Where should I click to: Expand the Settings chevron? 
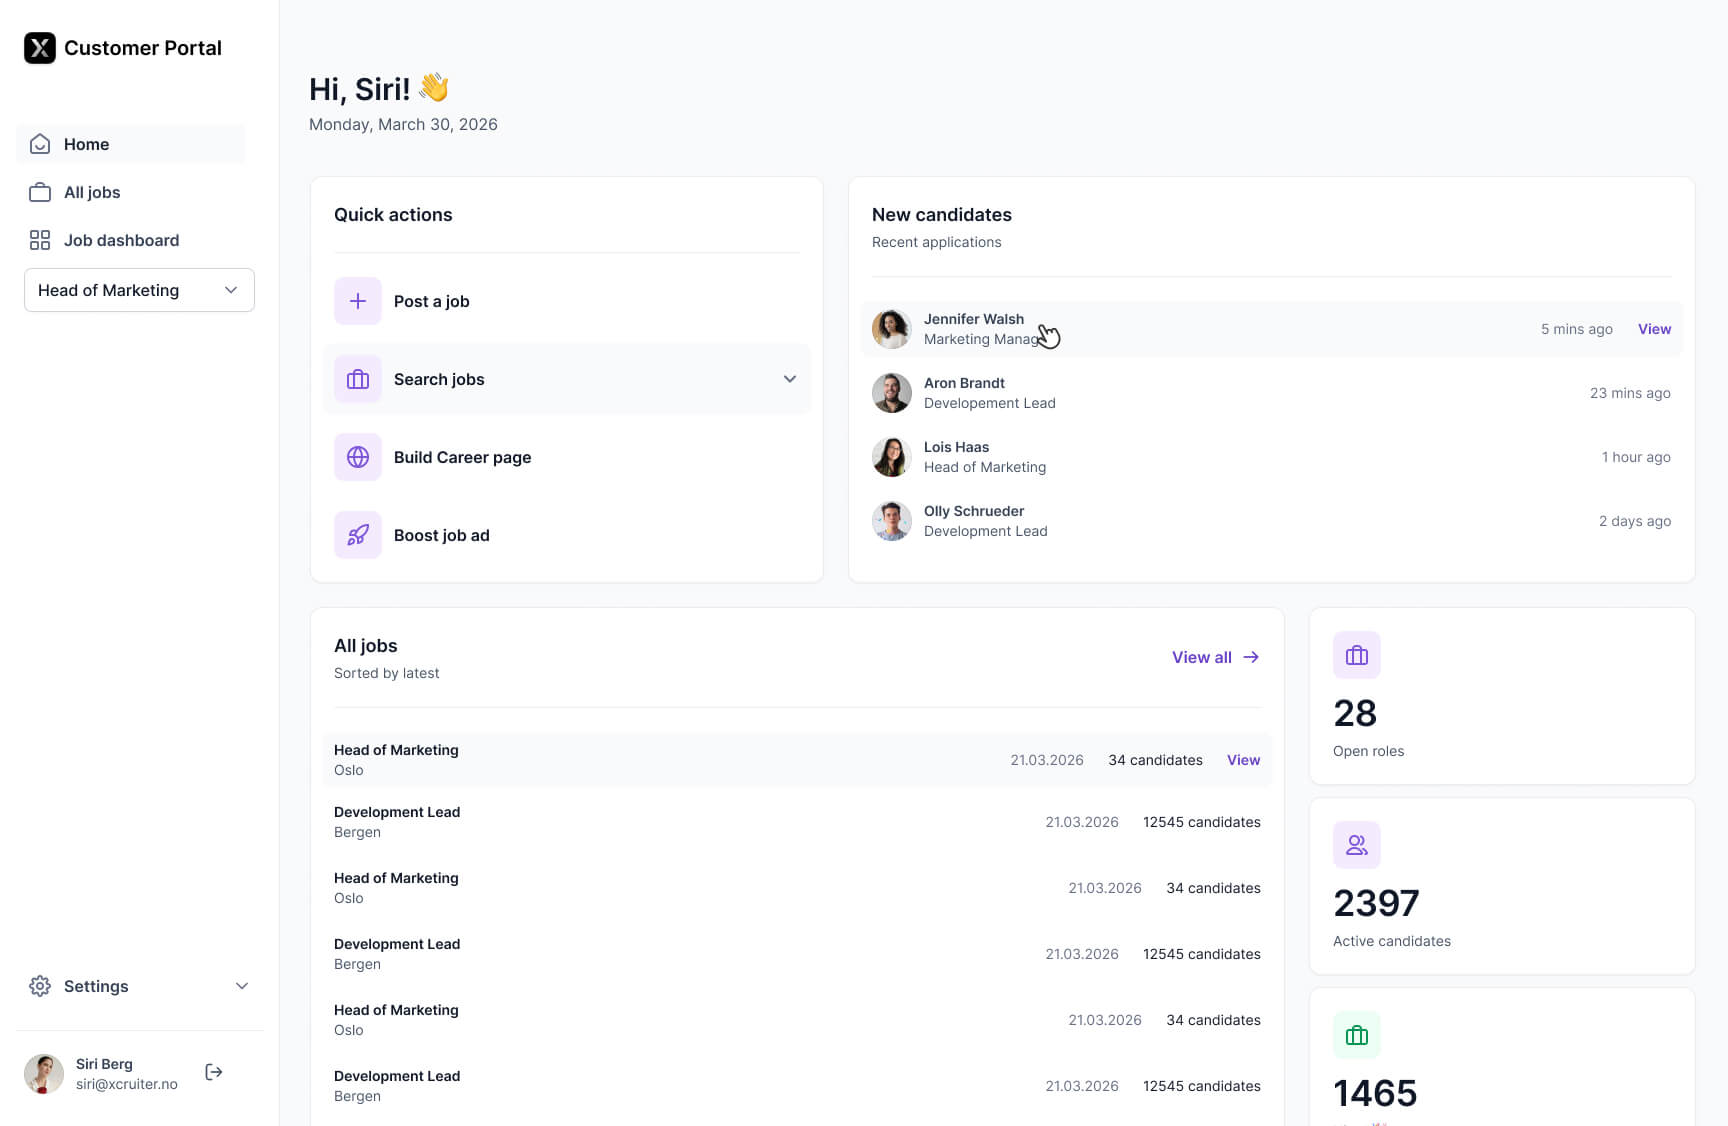(x=242, y=986)
